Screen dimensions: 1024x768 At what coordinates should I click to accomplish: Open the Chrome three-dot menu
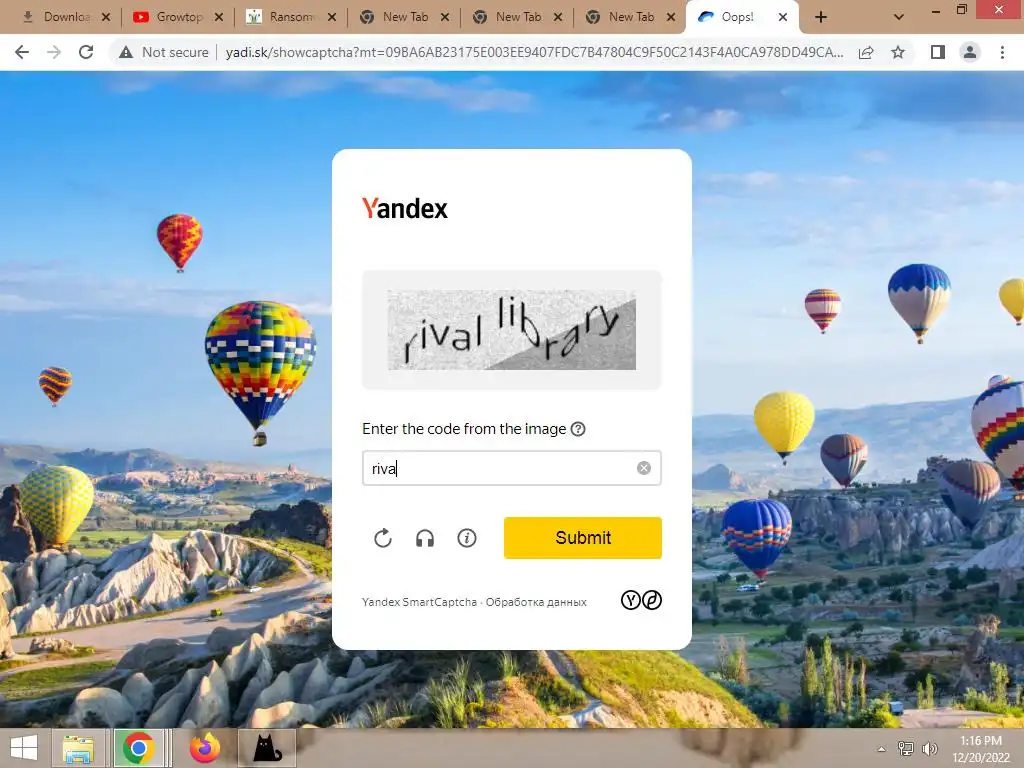[1002, 52]
